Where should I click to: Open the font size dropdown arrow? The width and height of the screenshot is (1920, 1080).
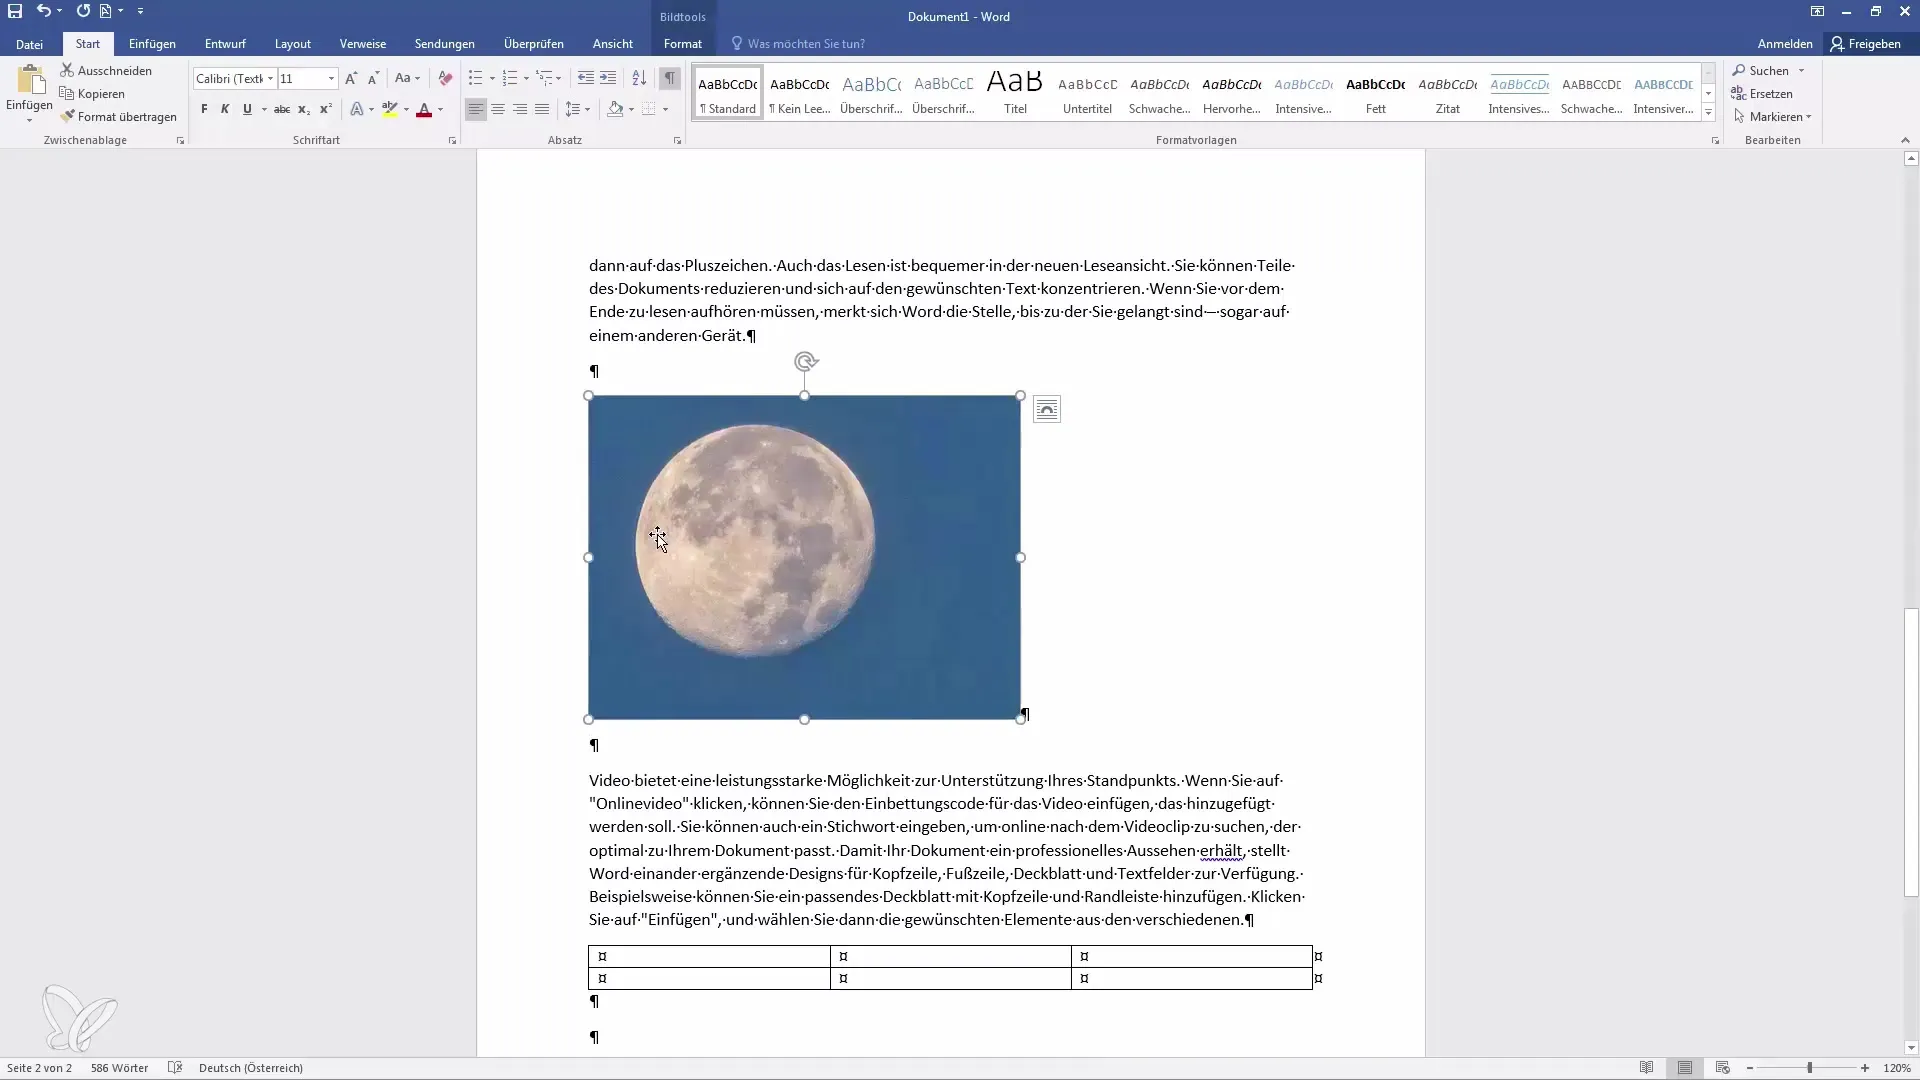[x=331, y=78]
